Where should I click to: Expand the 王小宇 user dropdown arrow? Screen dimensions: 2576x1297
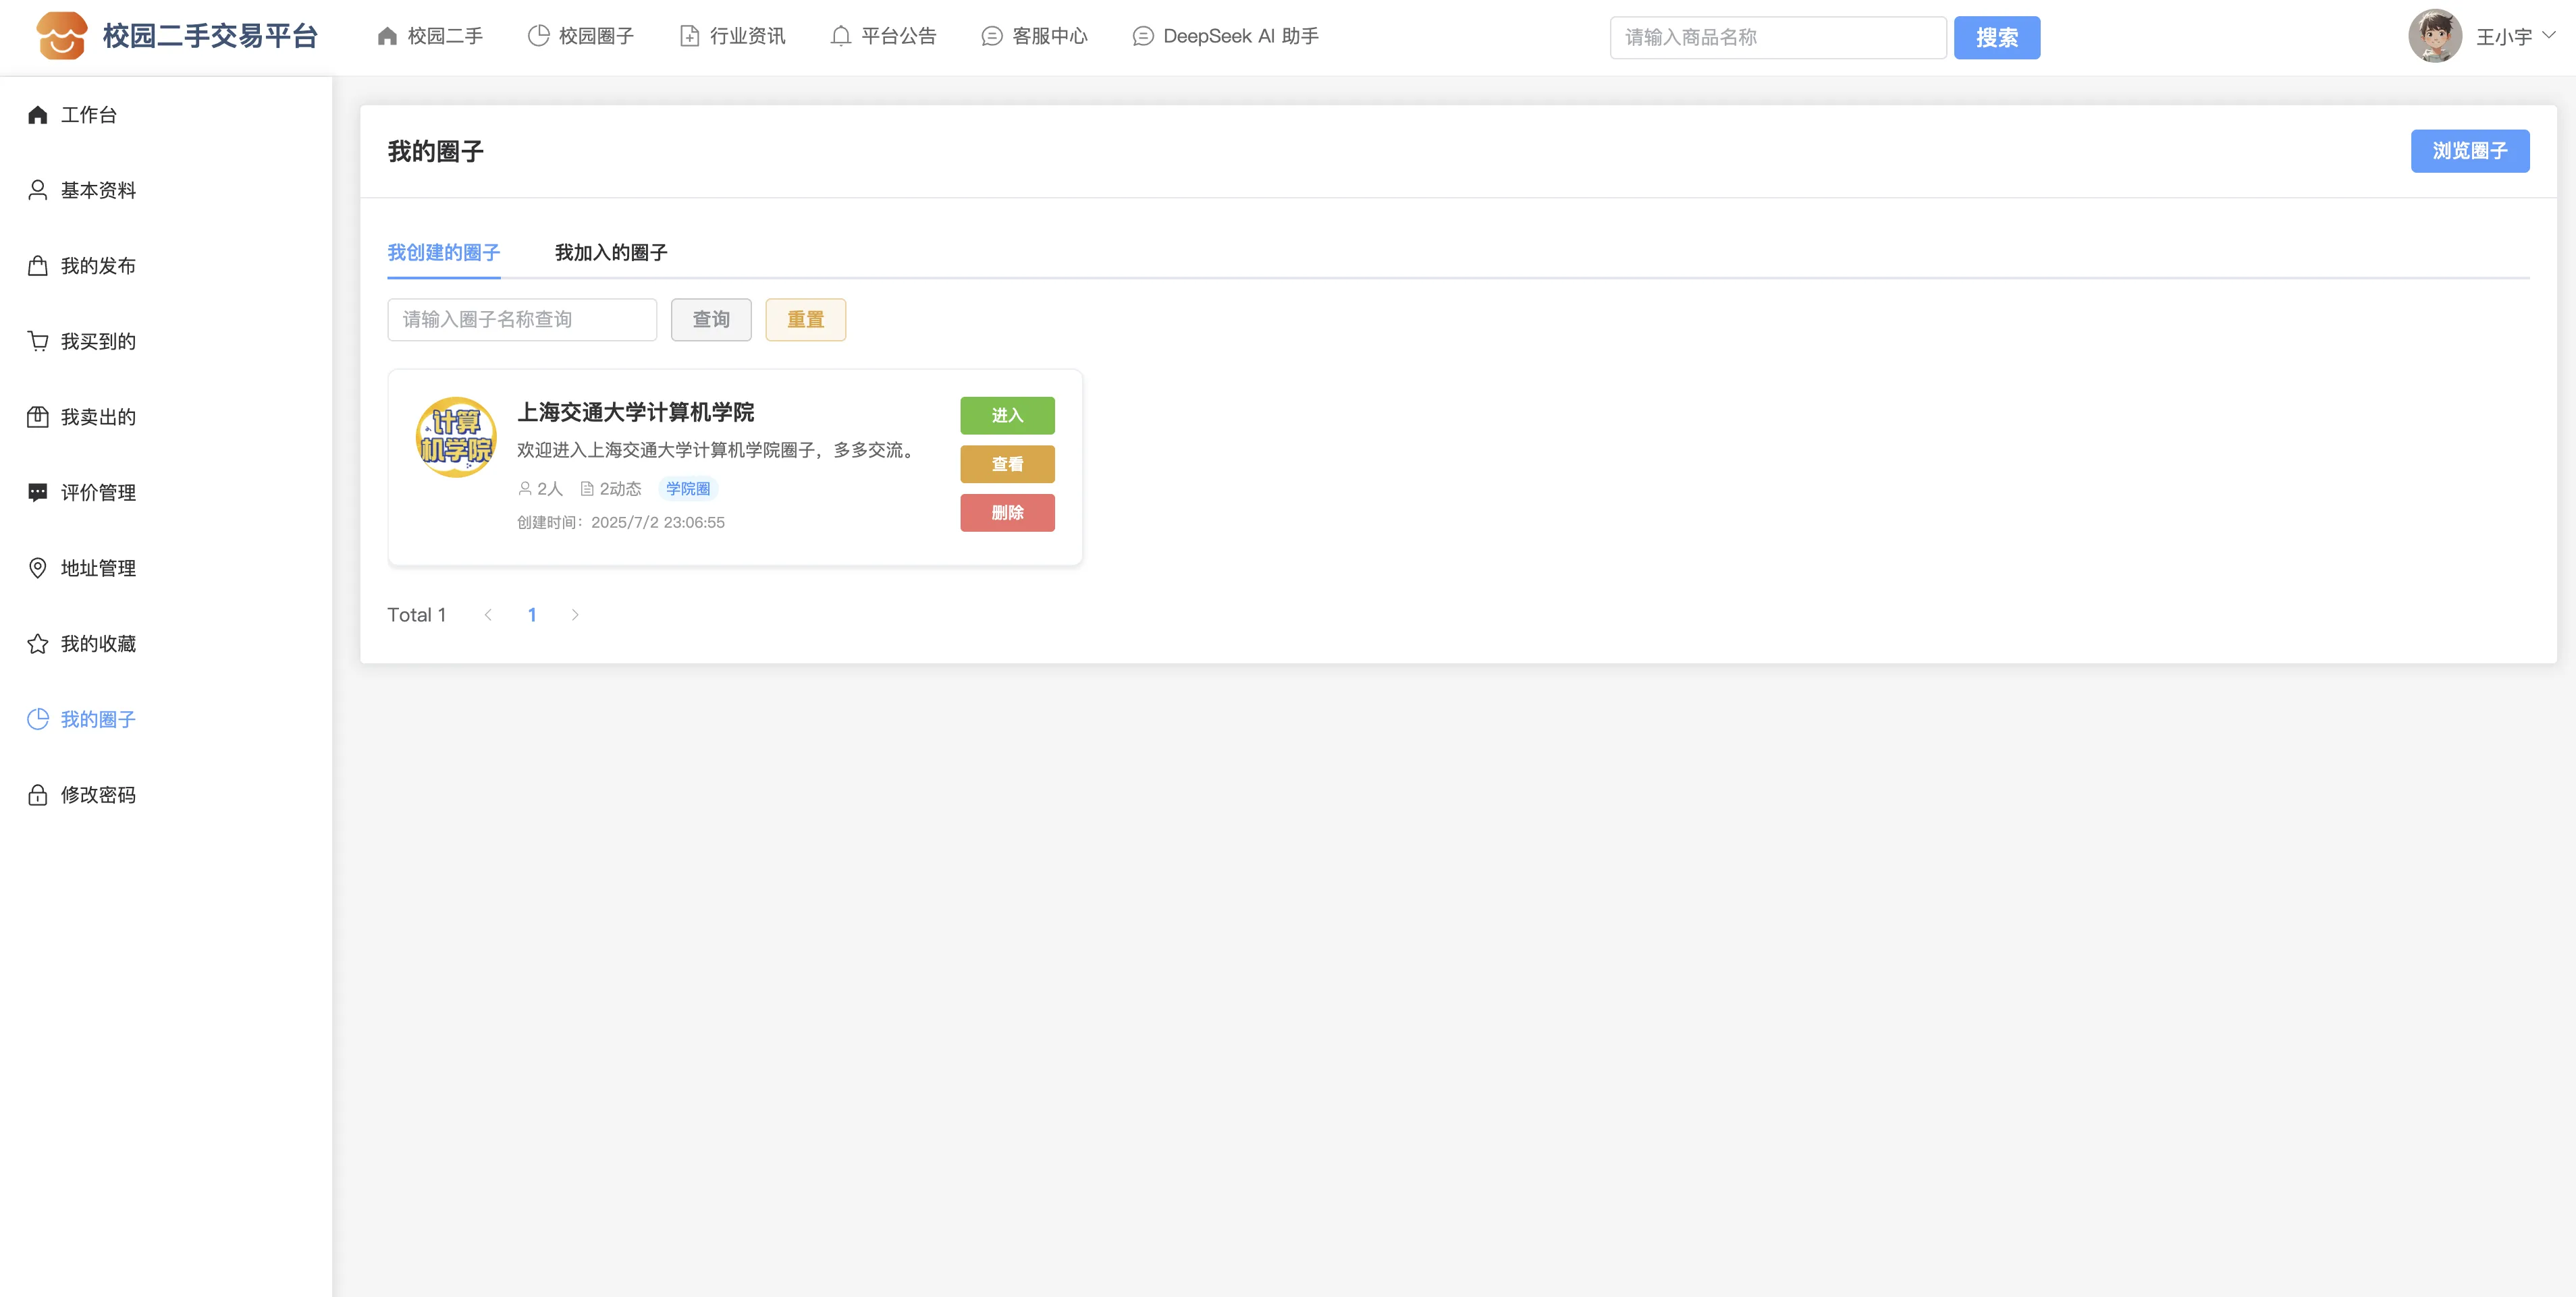pyautogui.click(x=2549, y=35)
